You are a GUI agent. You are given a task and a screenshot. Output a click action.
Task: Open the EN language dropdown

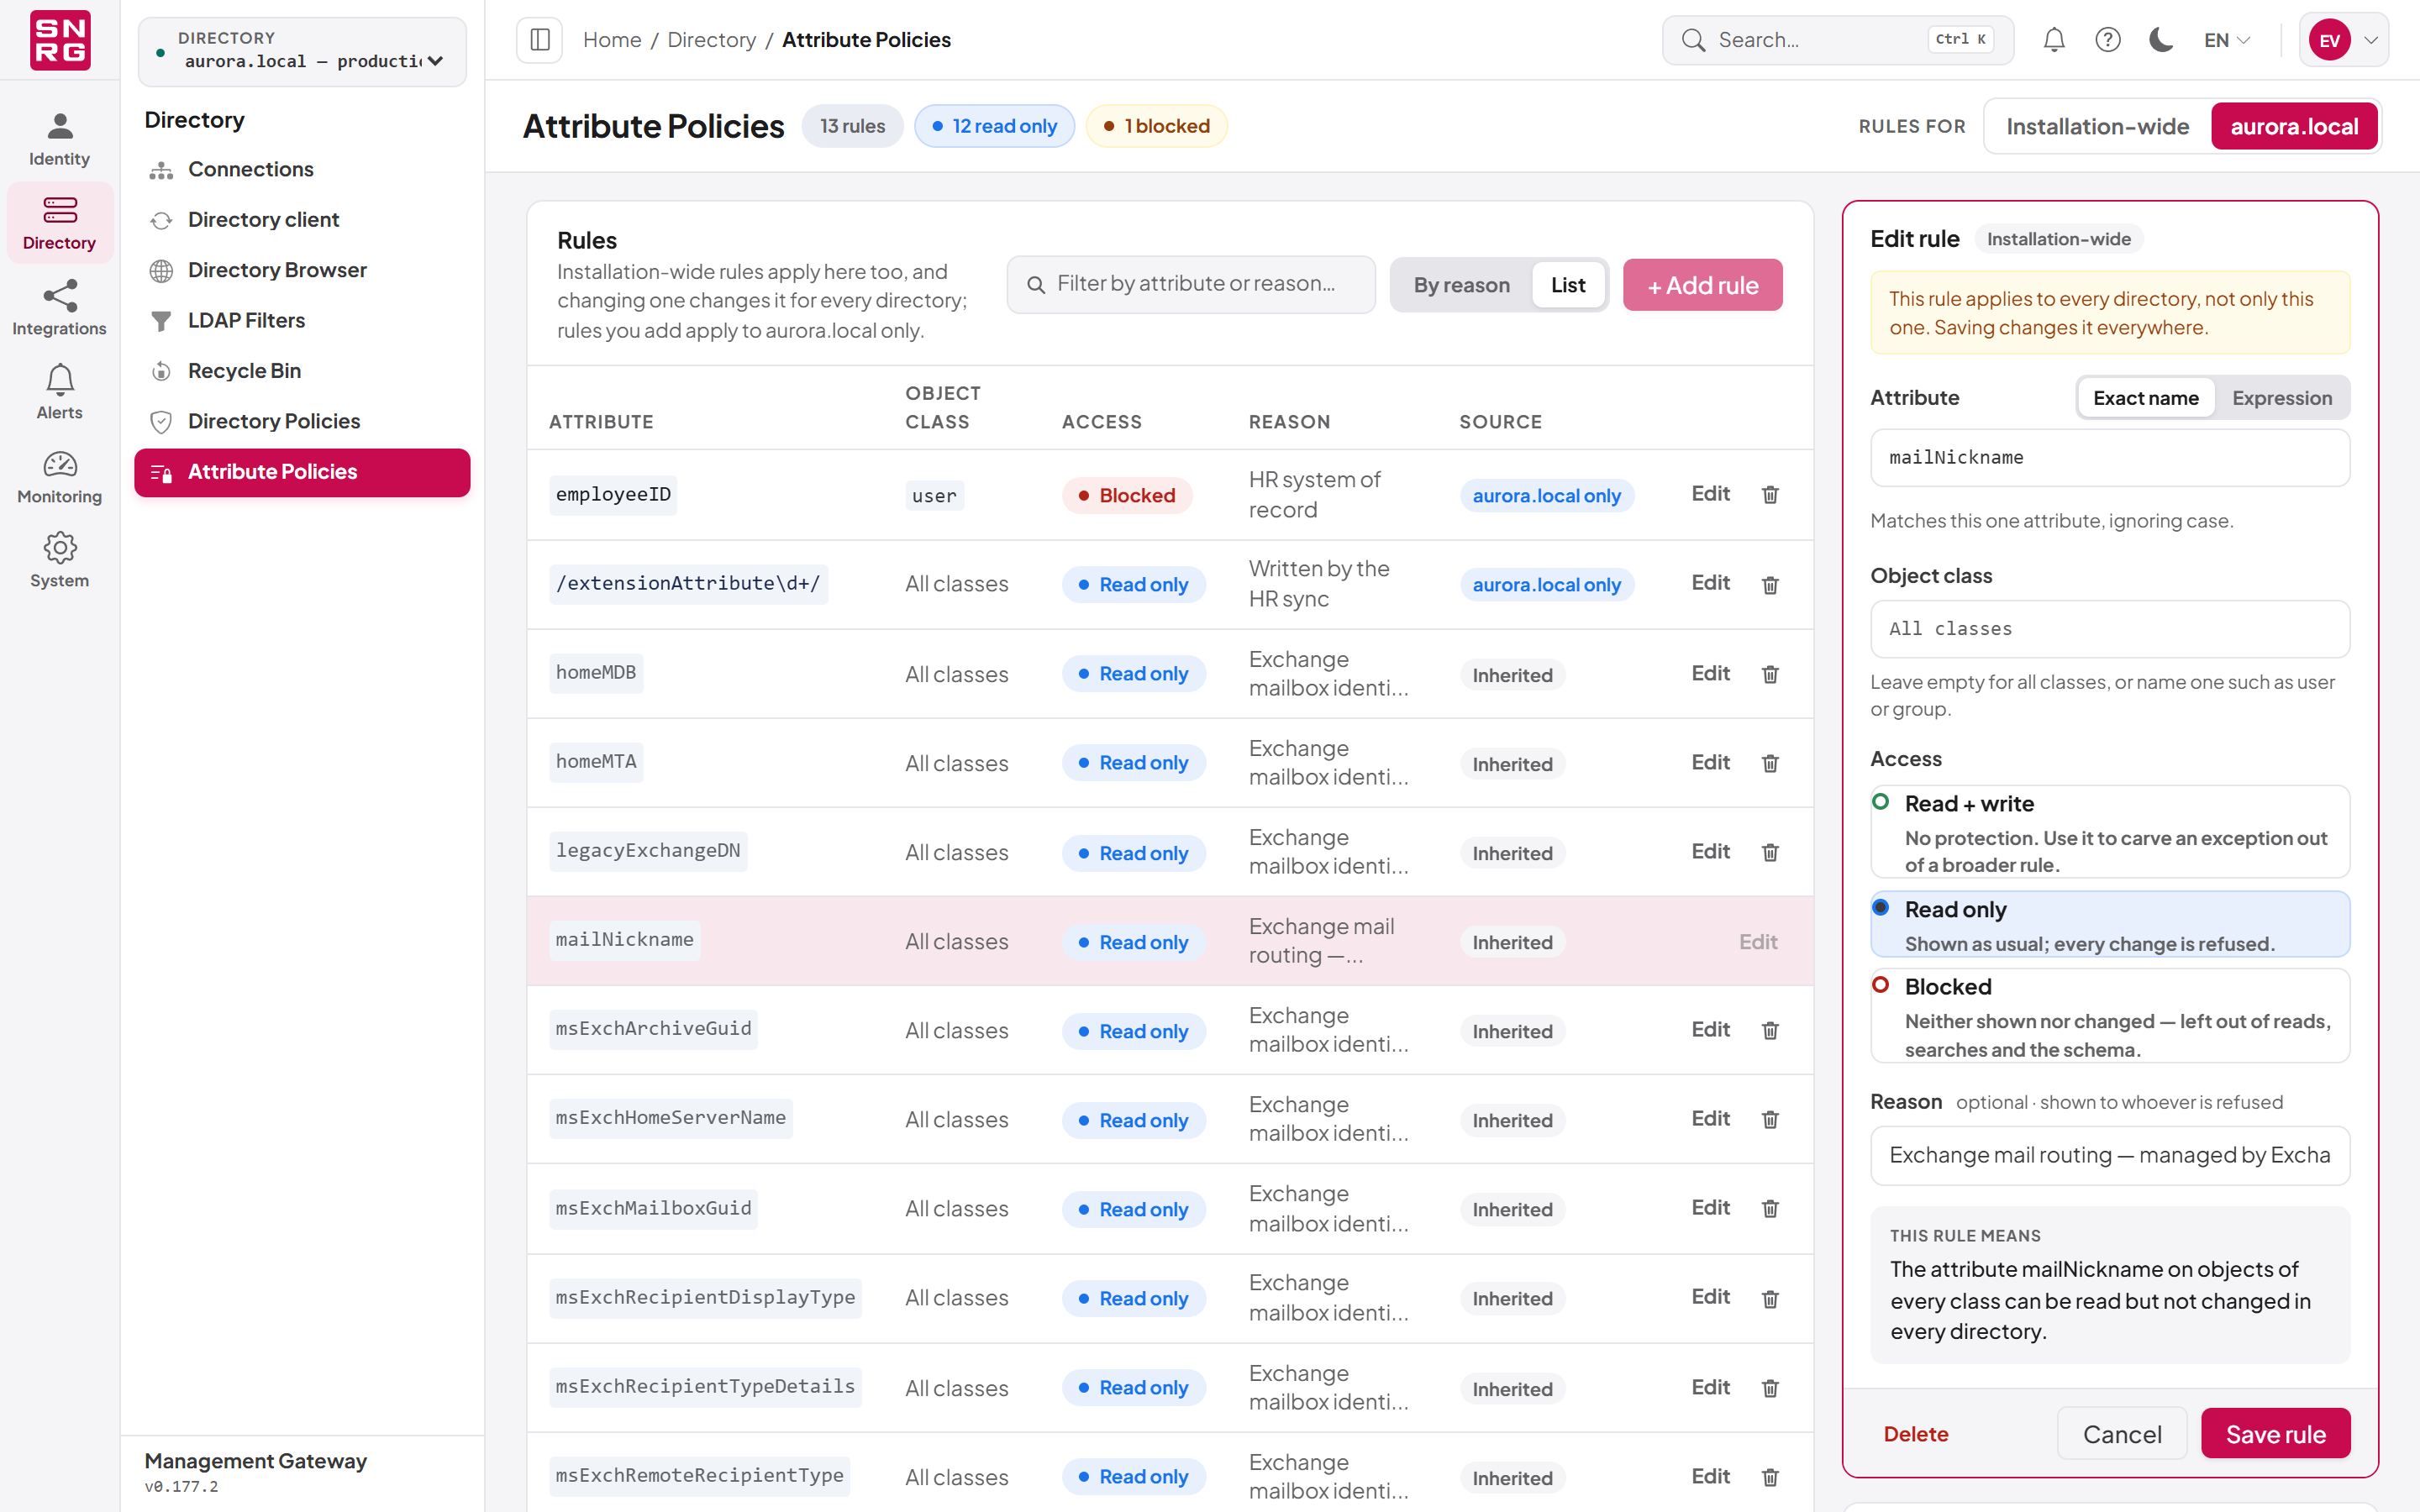(2227, 40)
